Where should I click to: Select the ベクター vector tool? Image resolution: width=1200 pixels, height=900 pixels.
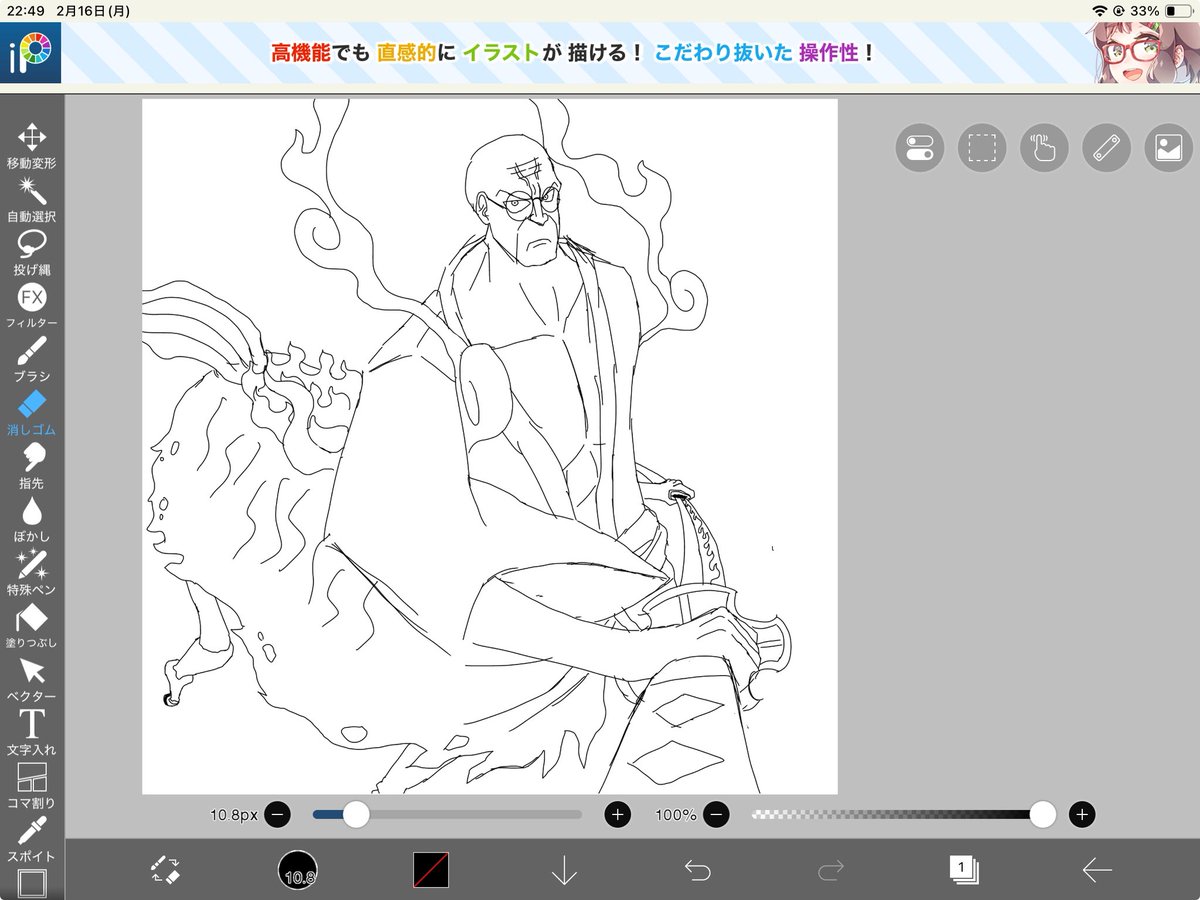[x=32, y=679]
